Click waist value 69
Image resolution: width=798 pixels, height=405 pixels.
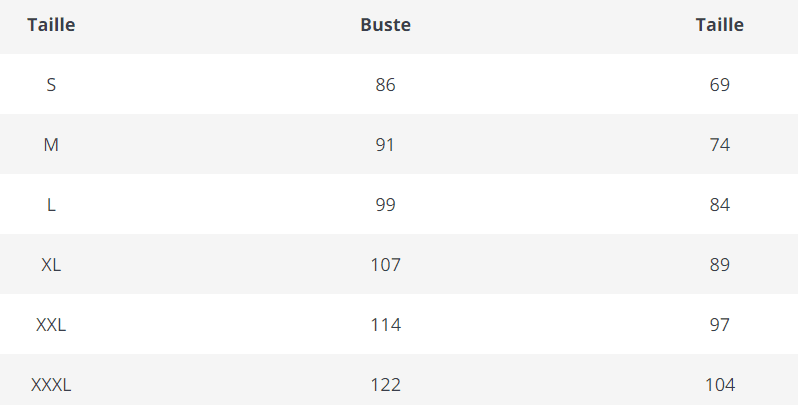click(719, 85)
